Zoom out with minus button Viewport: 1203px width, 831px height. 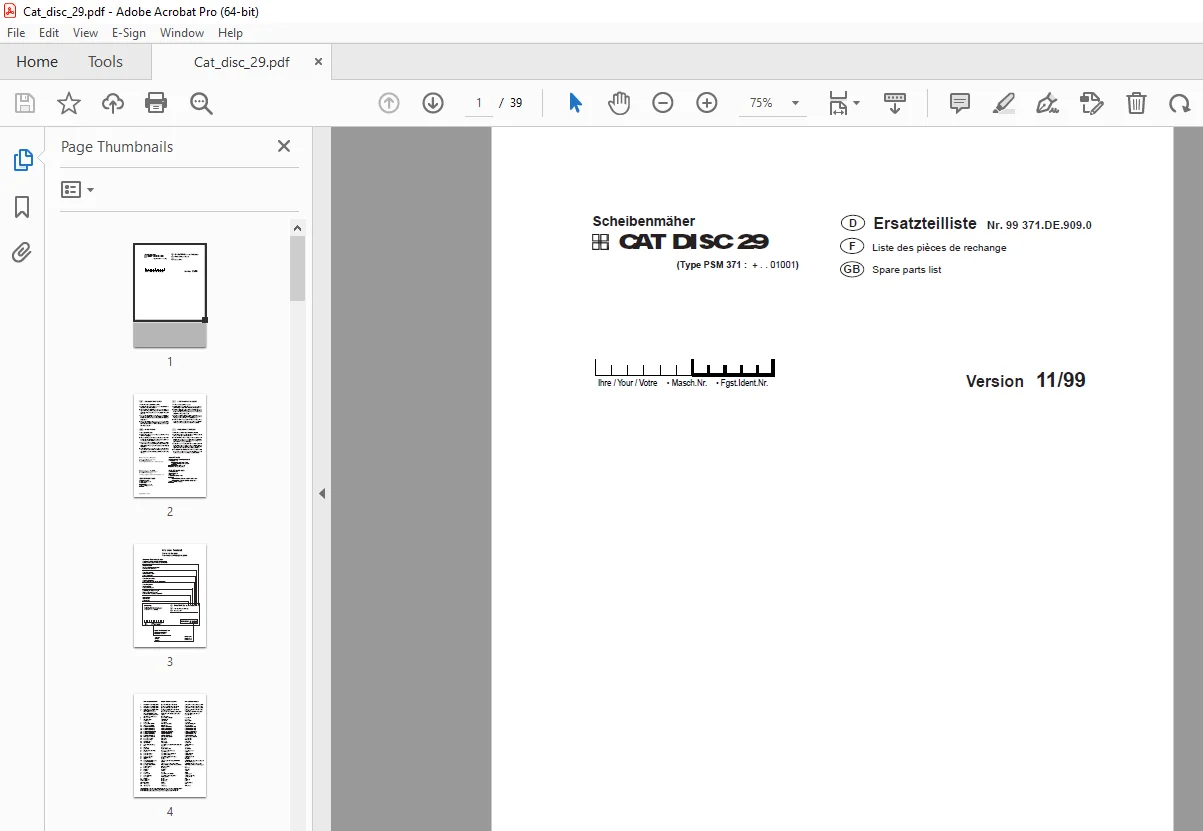click(x=663, y=103)
